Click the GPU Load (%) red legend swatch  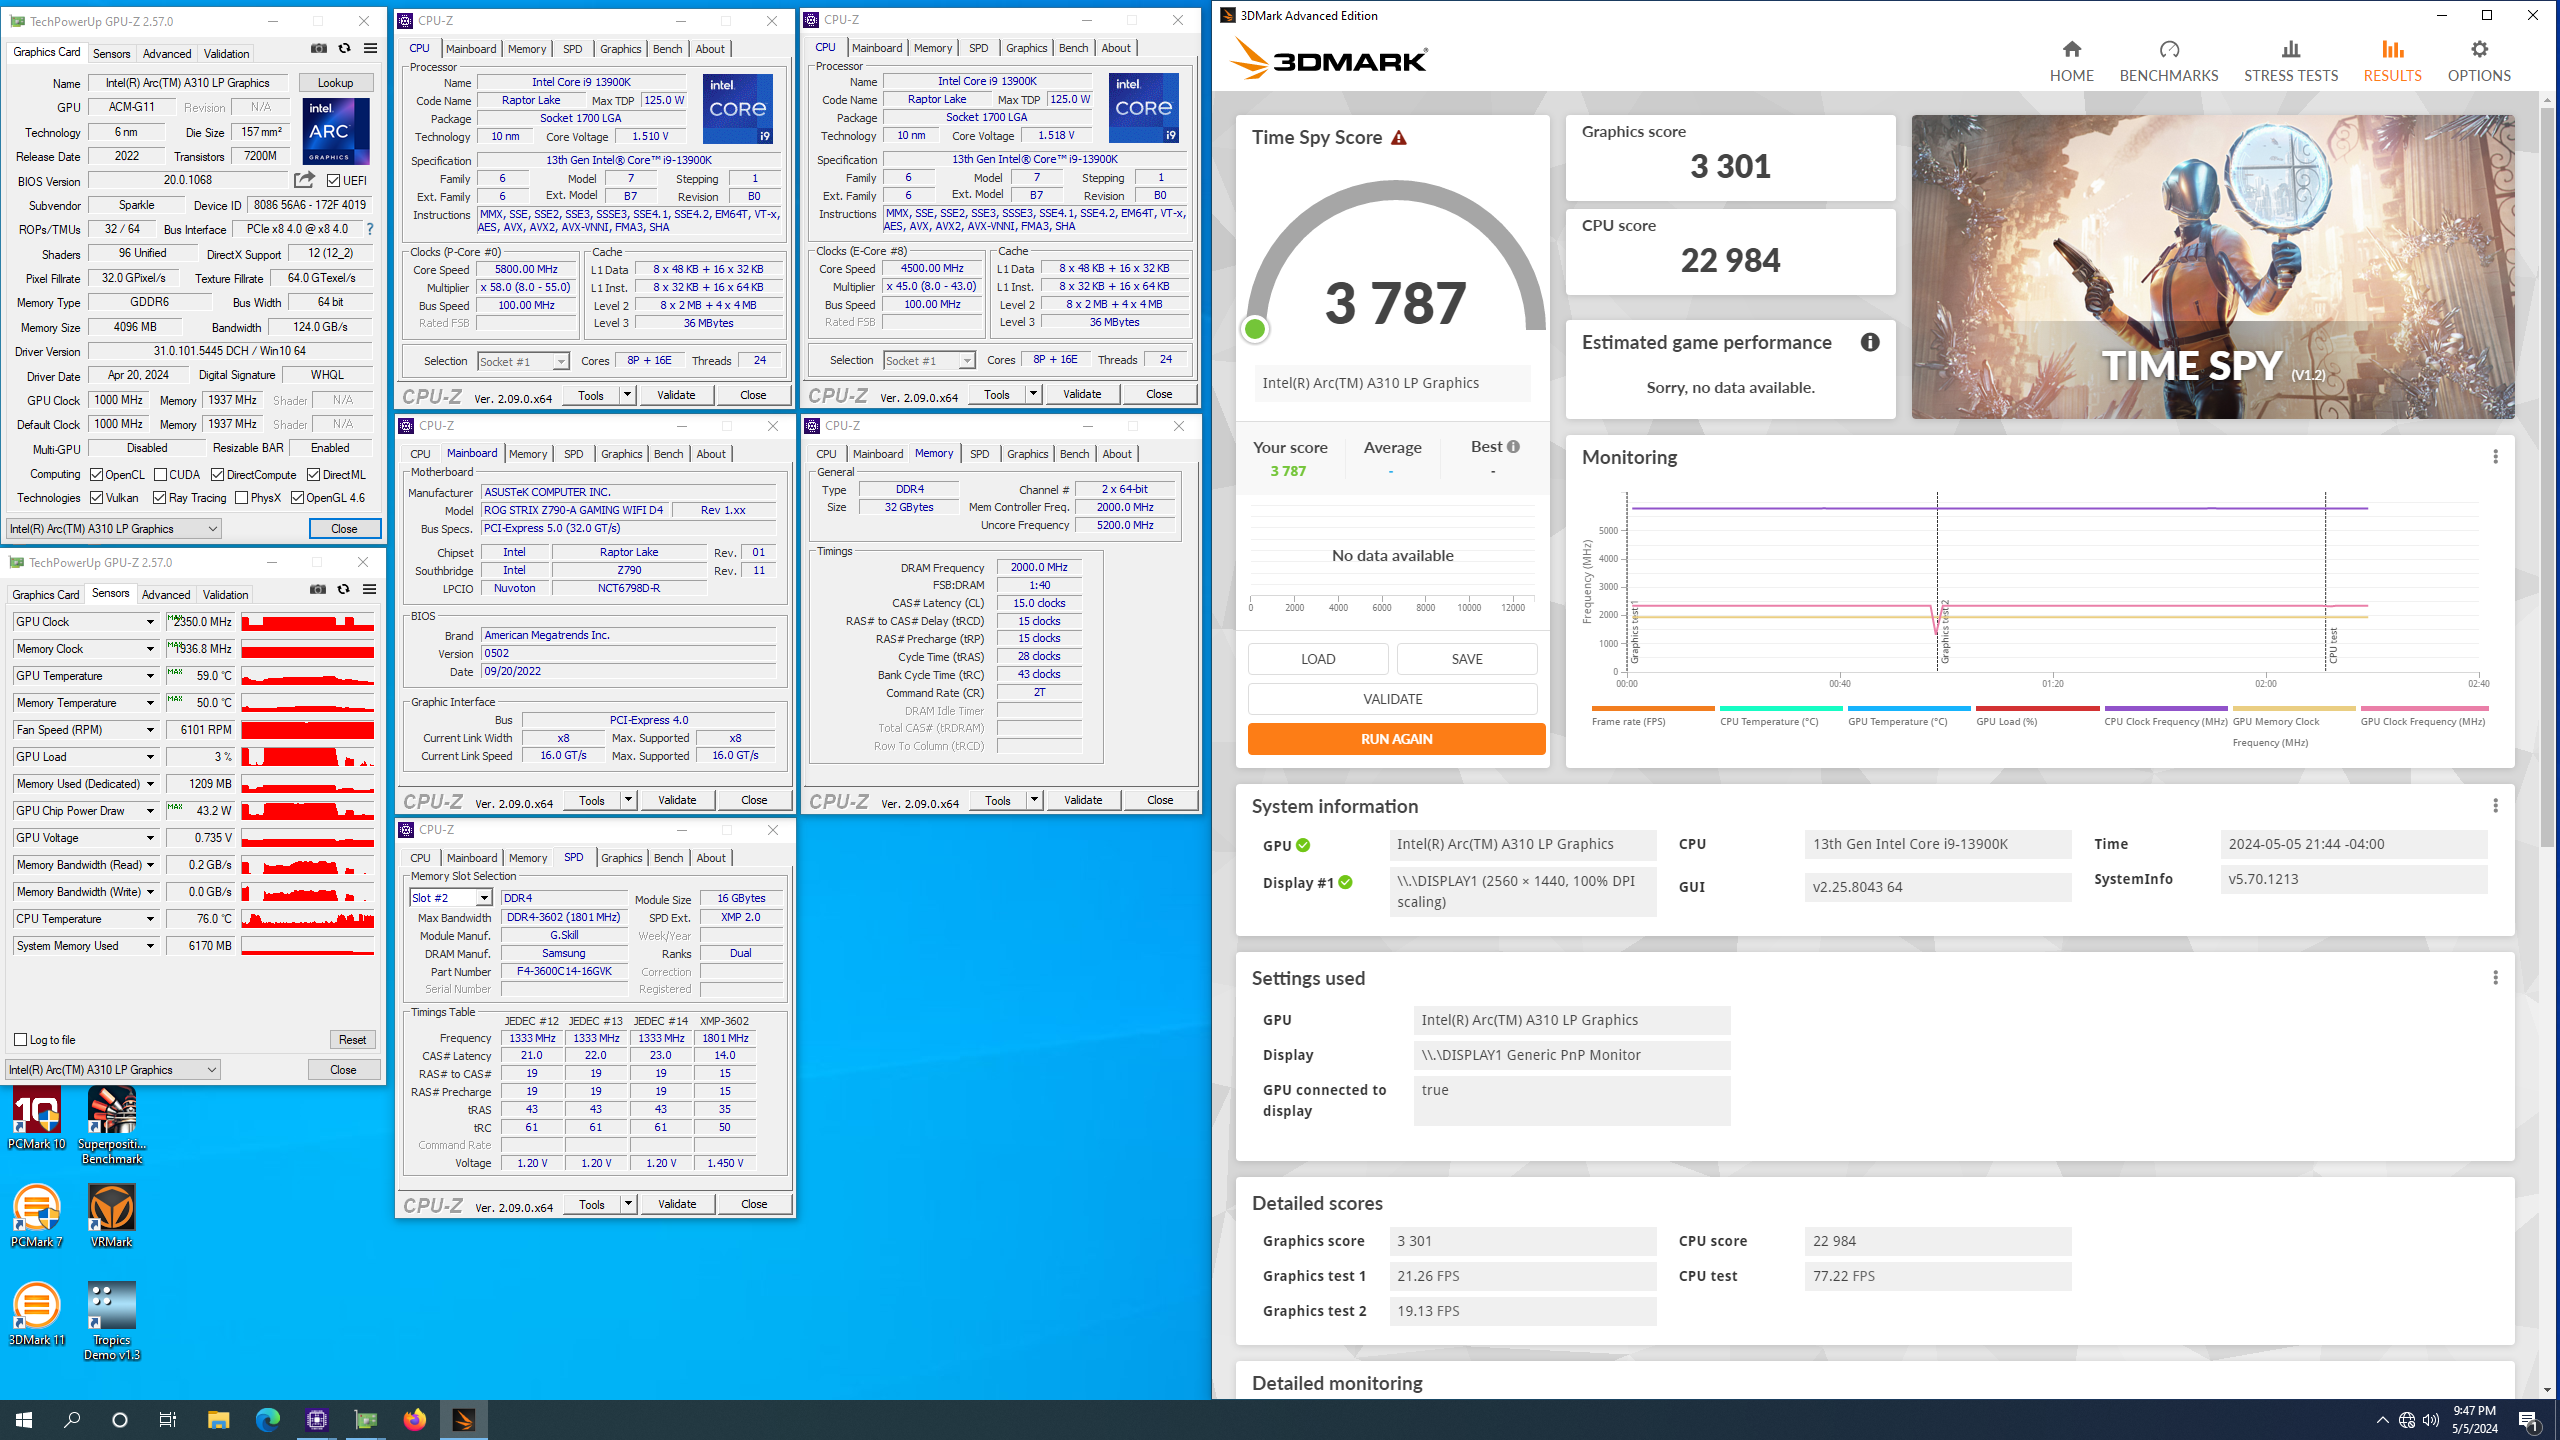[x=2037, y=708]
